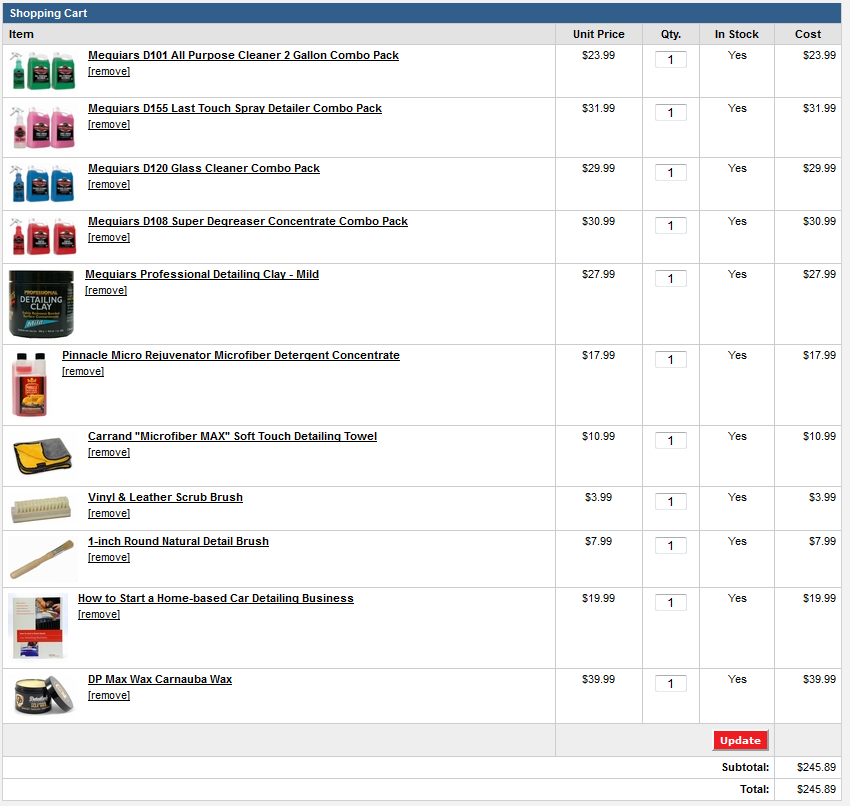Viewport: 850px width, 806px height.
Task: Remove Professional Detailing Clay from cart
Action: (106, 291)
